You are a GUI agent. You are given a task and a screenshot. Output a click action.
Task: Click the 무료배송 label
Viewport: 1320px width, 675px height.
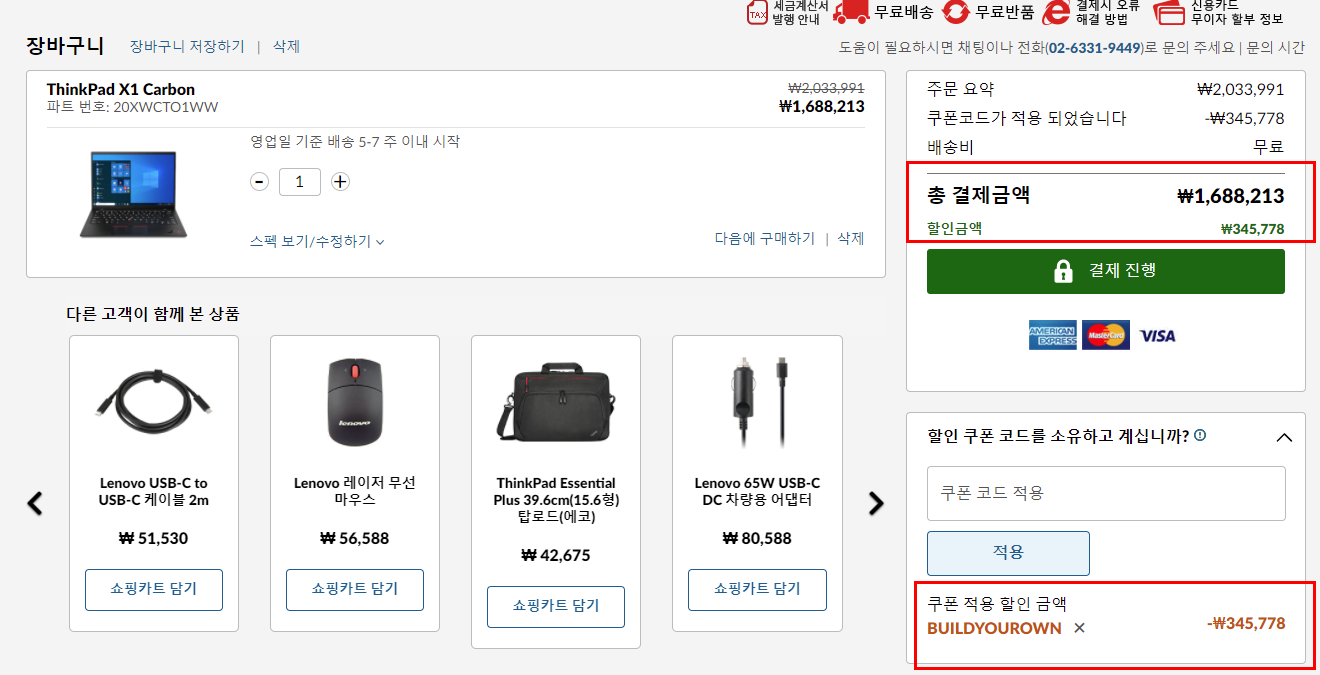pyautogui.click(x=904, y=12)
